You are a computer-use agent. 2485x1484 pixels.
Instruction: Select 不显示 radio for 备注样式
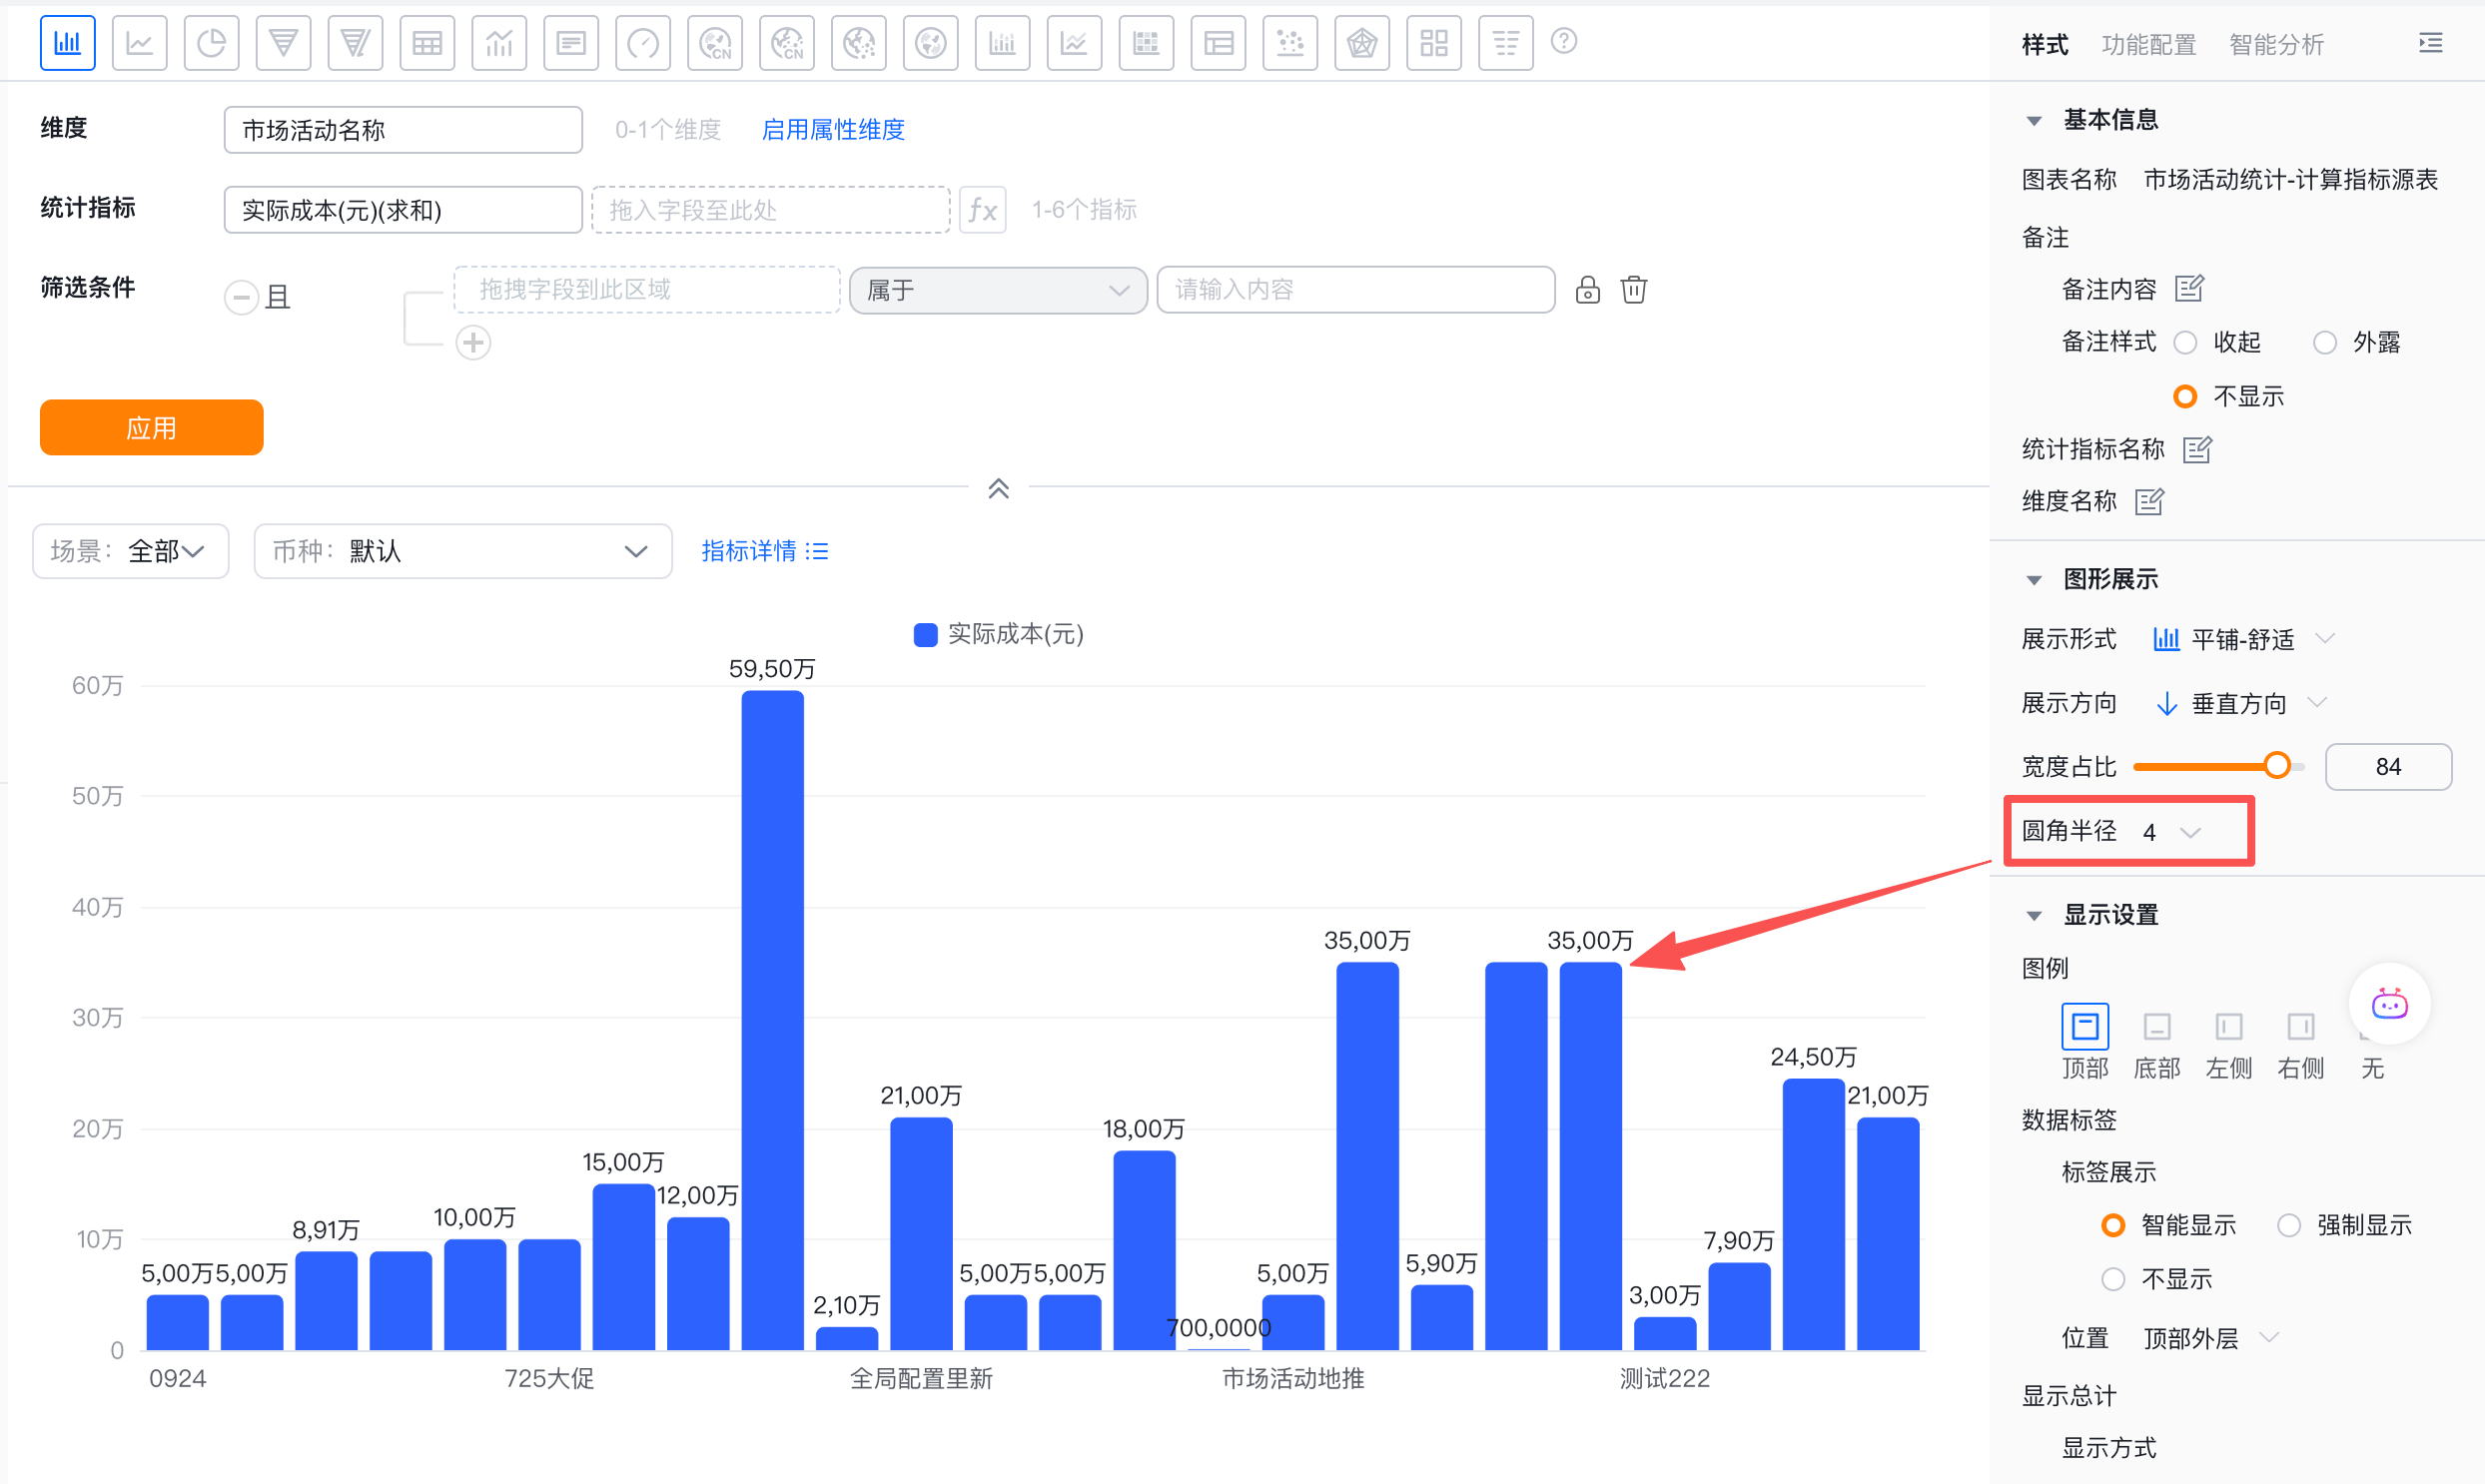pyautogui.click(x=2186, y=397)
